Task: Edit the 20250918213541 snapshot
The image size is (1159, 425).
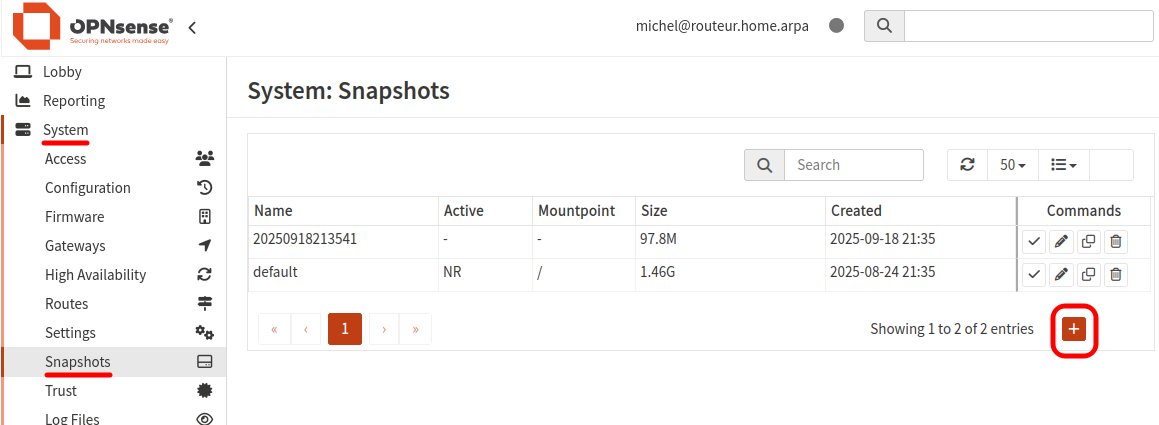Action: click(1062, 241)
